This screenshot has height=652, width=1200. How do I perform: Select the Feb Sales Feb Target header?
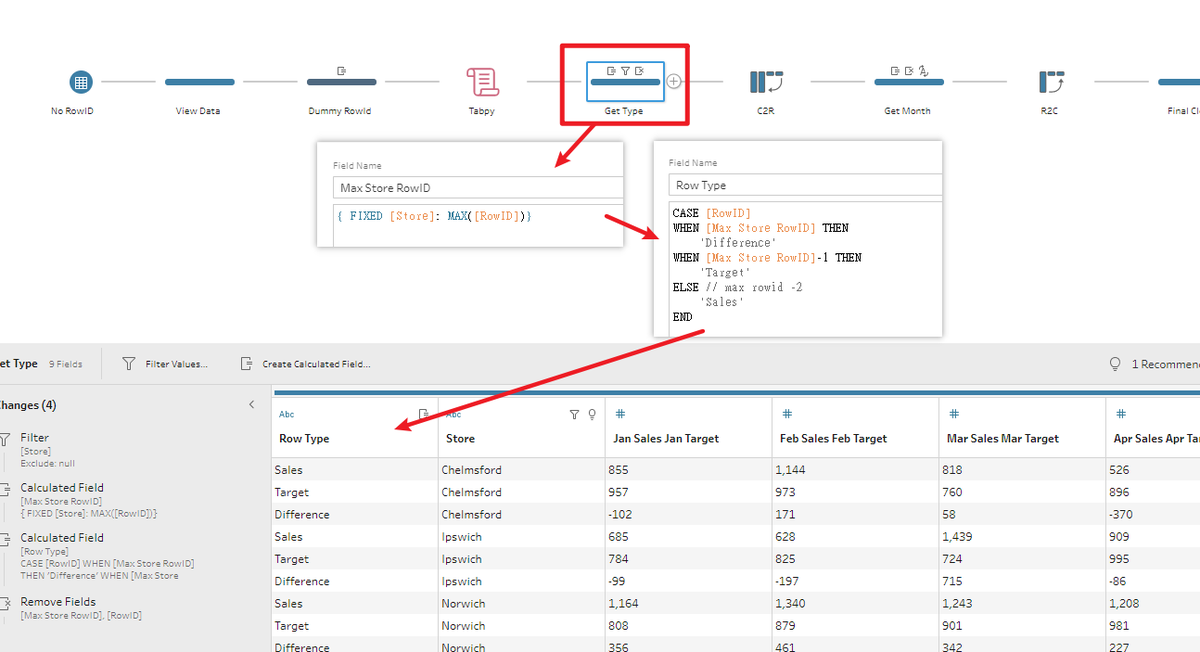pyautogui.click(x=833, y=439)
